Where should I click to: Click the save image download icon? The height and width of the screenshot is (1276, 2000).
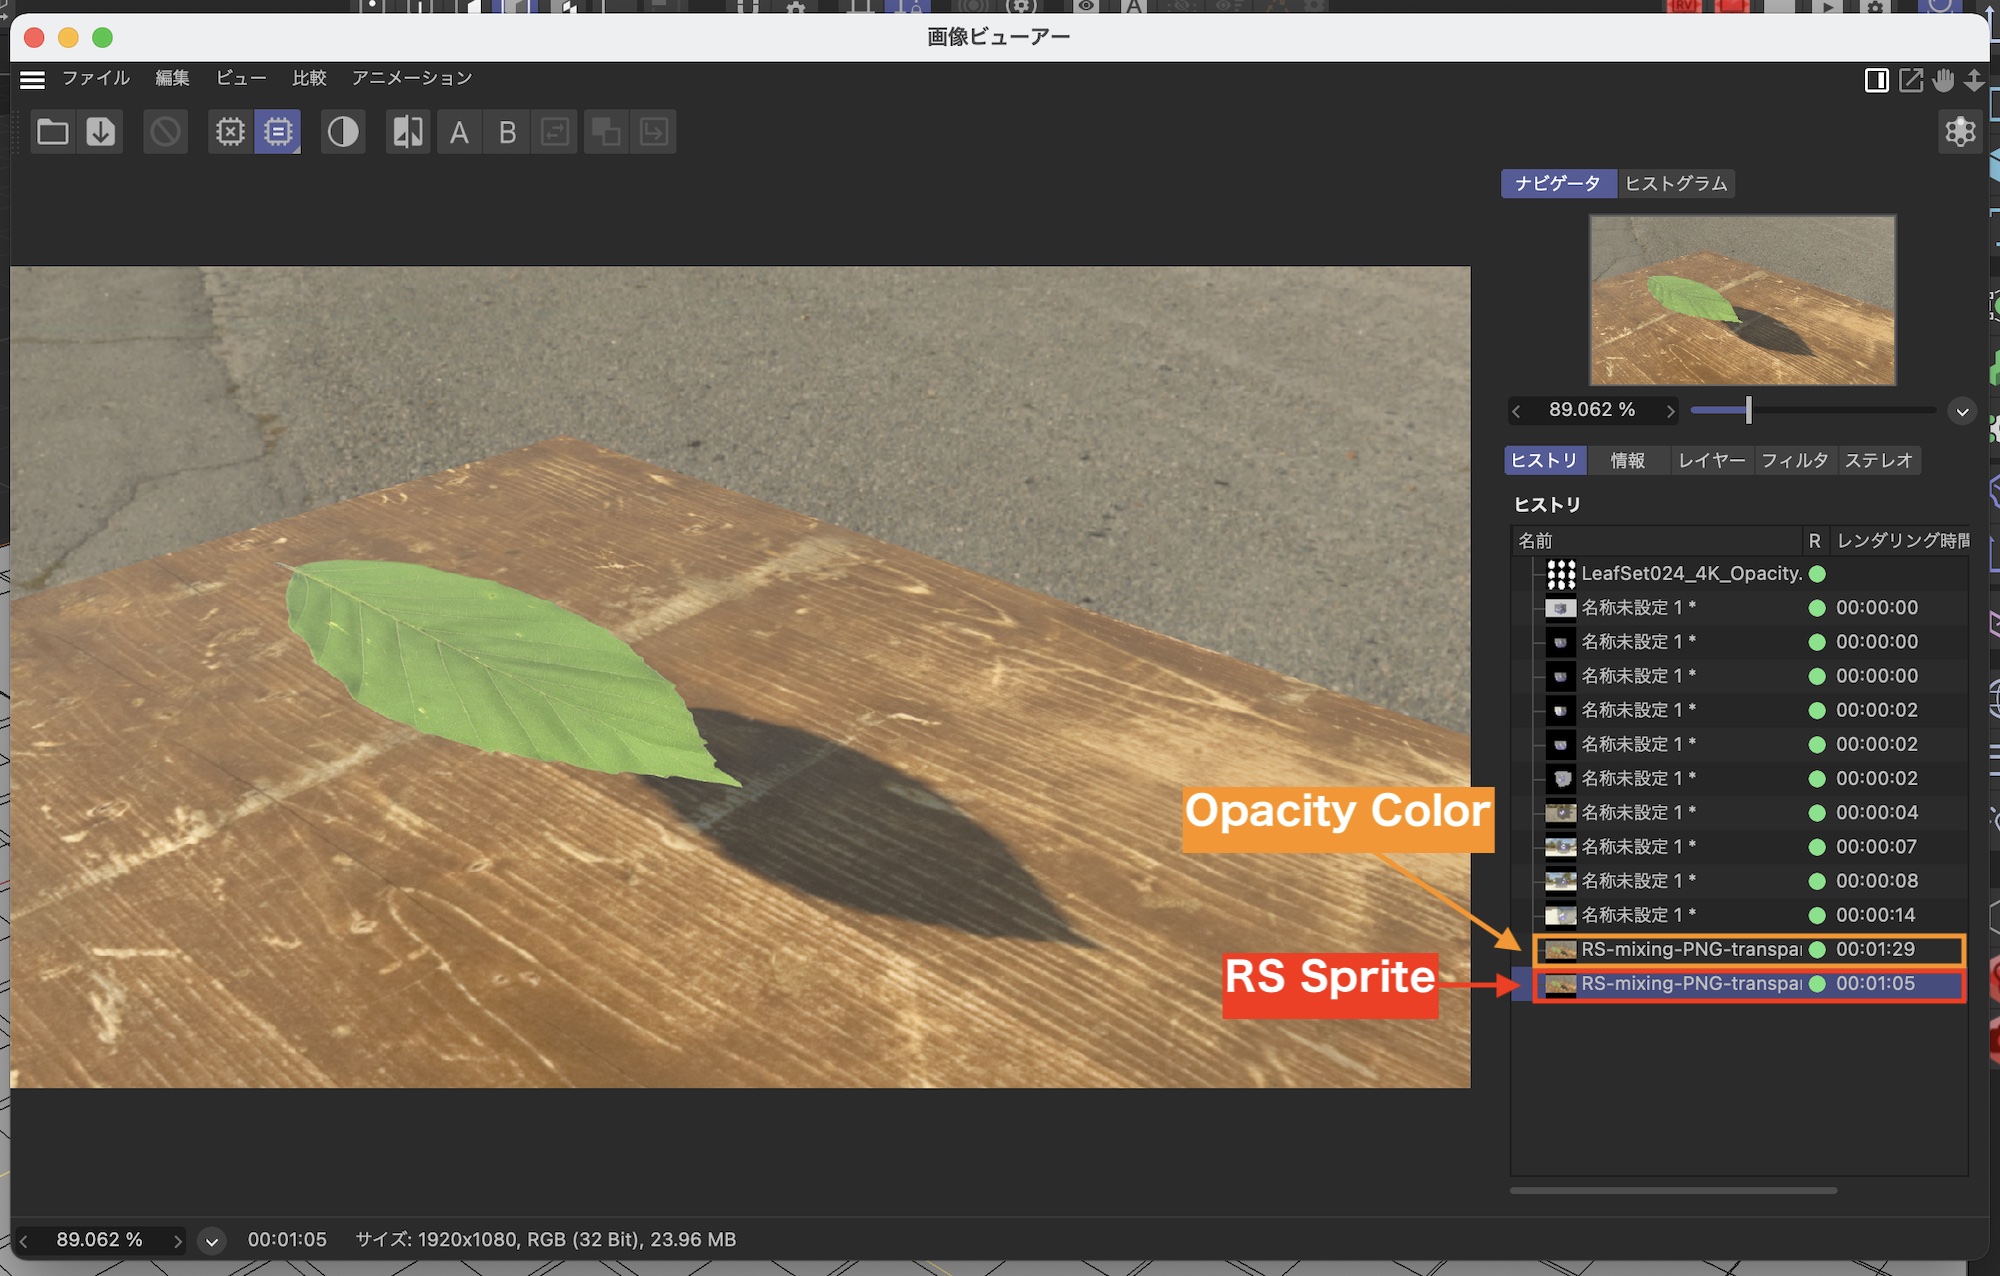point(101,132)
